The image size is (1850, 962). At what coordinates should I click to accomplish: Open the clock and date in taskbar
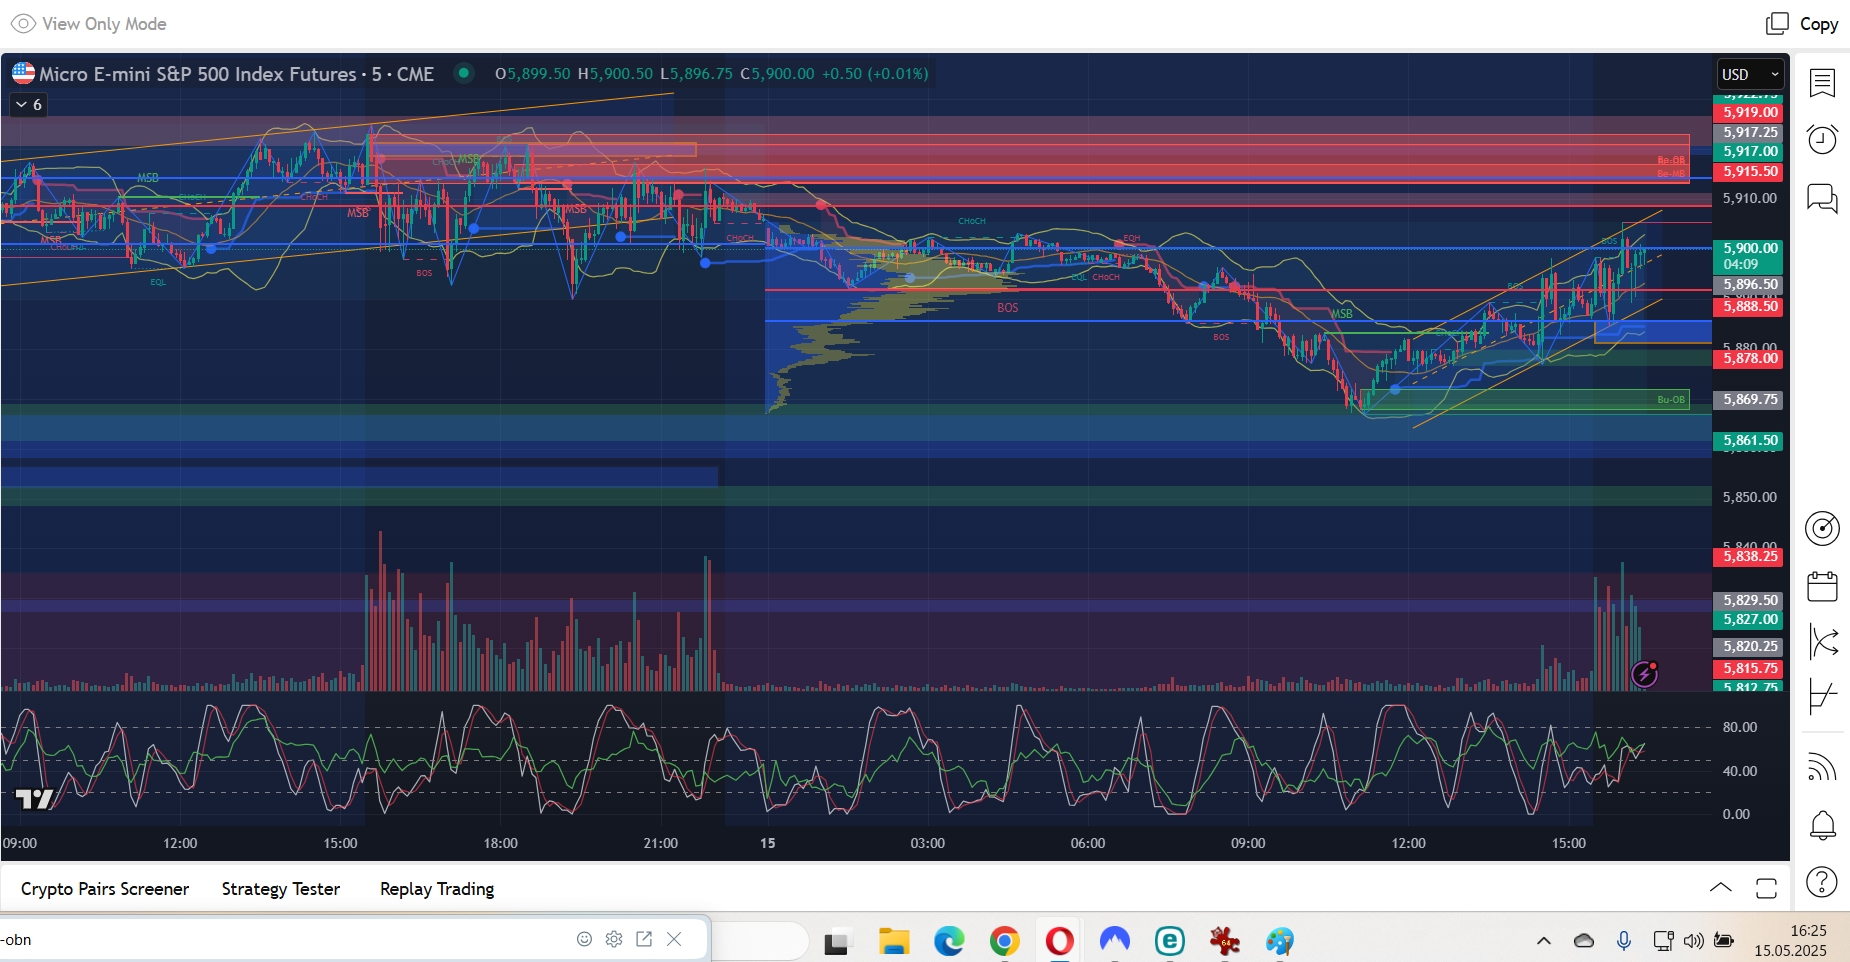(1790, 941)
